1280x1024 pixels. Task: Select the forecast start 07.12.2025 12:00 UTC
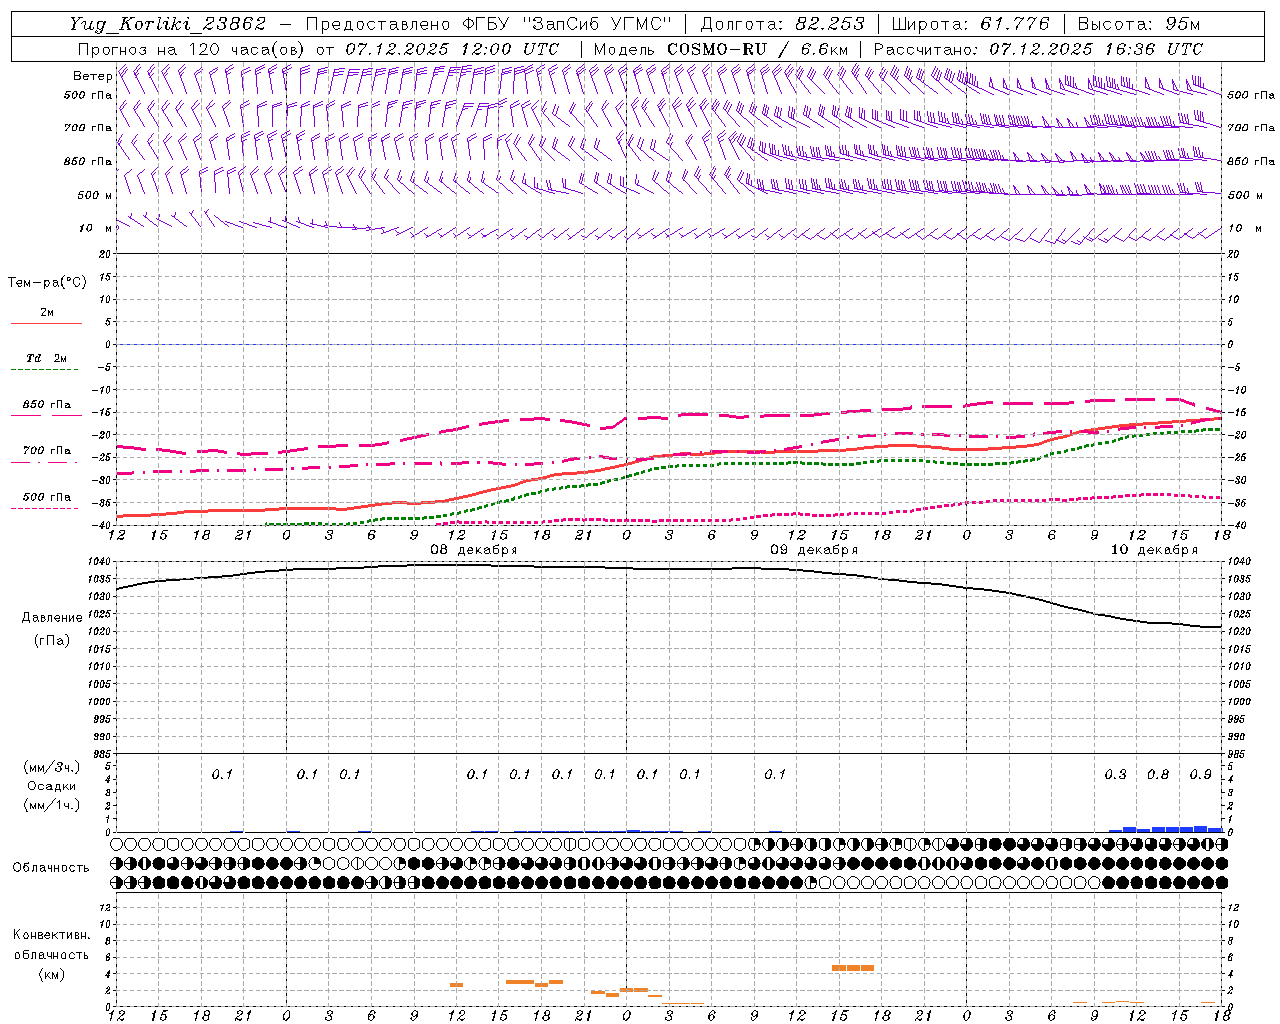click(x=452, y=49)
